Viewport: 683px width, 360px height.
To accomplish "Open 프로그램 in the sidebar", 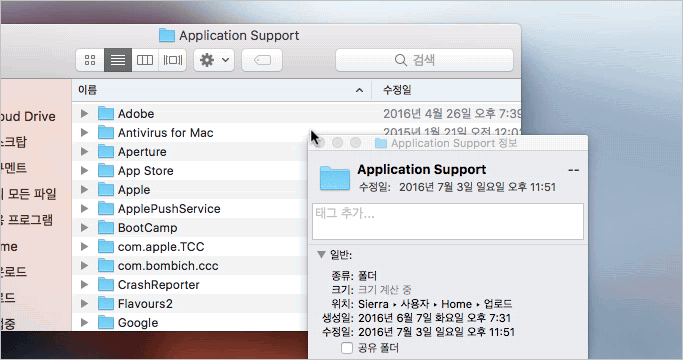I will pos(27,219).
